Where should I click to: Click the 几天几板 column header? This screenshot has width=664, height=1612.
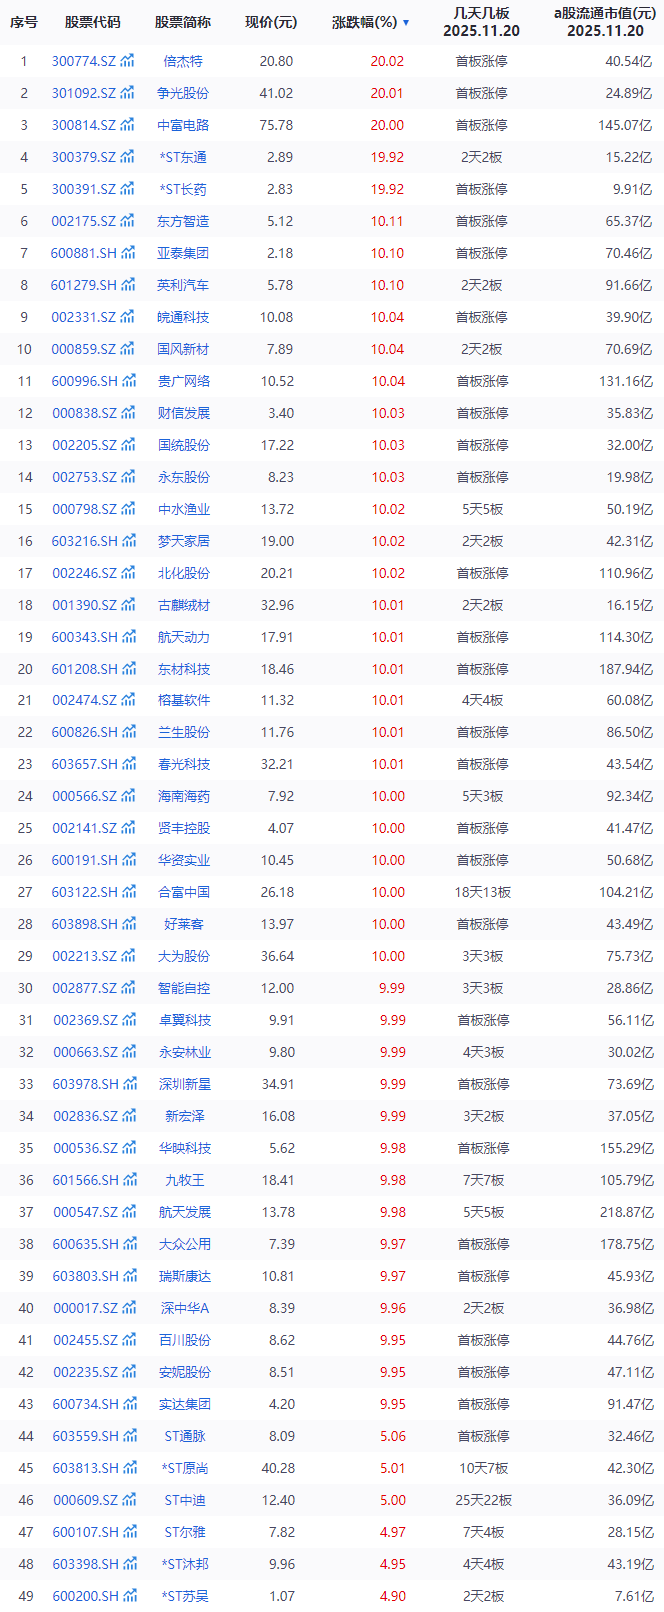(x=481, y=22)
